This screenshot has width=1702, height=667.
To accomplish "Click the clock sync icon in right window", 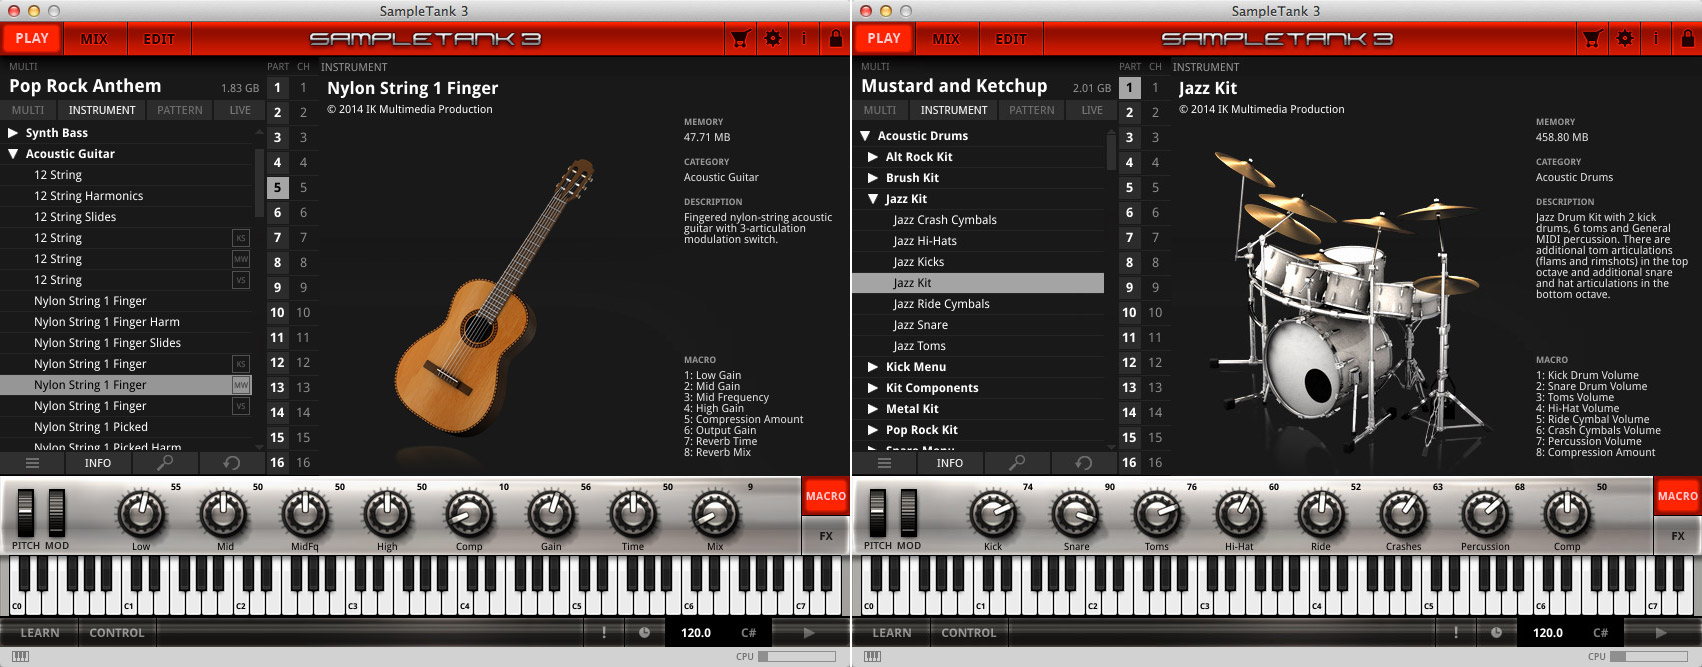I will (1497, 632).
